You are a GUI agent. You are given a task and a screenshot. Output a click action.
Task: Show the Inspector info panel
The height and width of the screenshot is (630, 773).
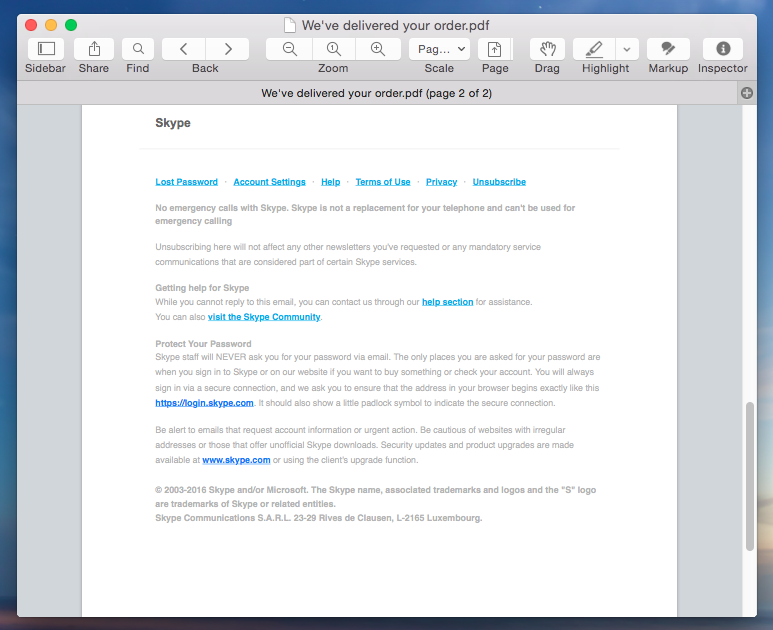723,49
